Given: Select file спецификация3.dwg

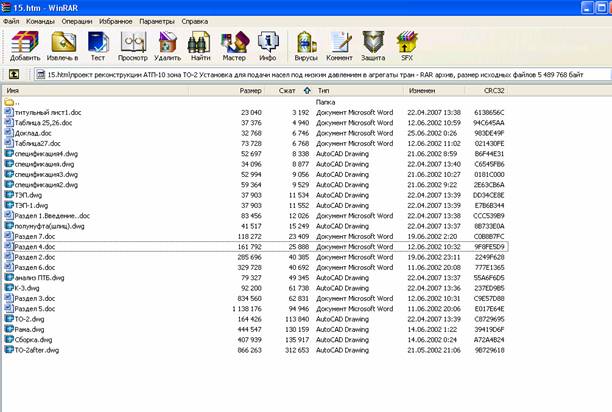Looking at the screenshot, I should tap(46, 174).
